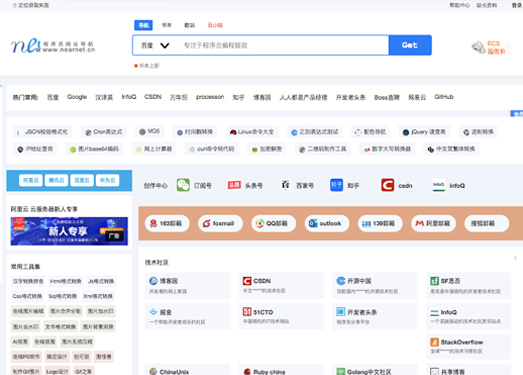Click the infoQ icon in 创作中心
Viewport: 523px width, 375px height.
pos(439,185)
